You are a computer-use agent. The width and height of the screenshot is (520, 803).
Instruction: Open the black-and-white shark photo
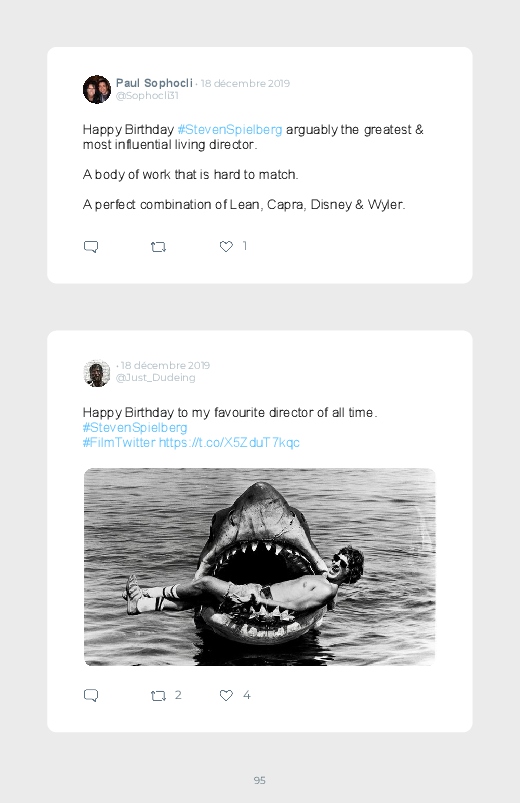click(x=259, y=567)
